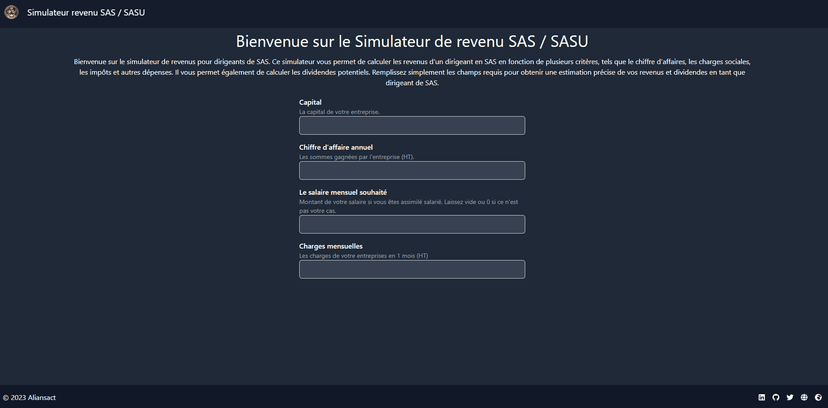The height and width of the screenshot is (408, 828).
Task: Click the round logo in the header
Action: tap(11, 12)
